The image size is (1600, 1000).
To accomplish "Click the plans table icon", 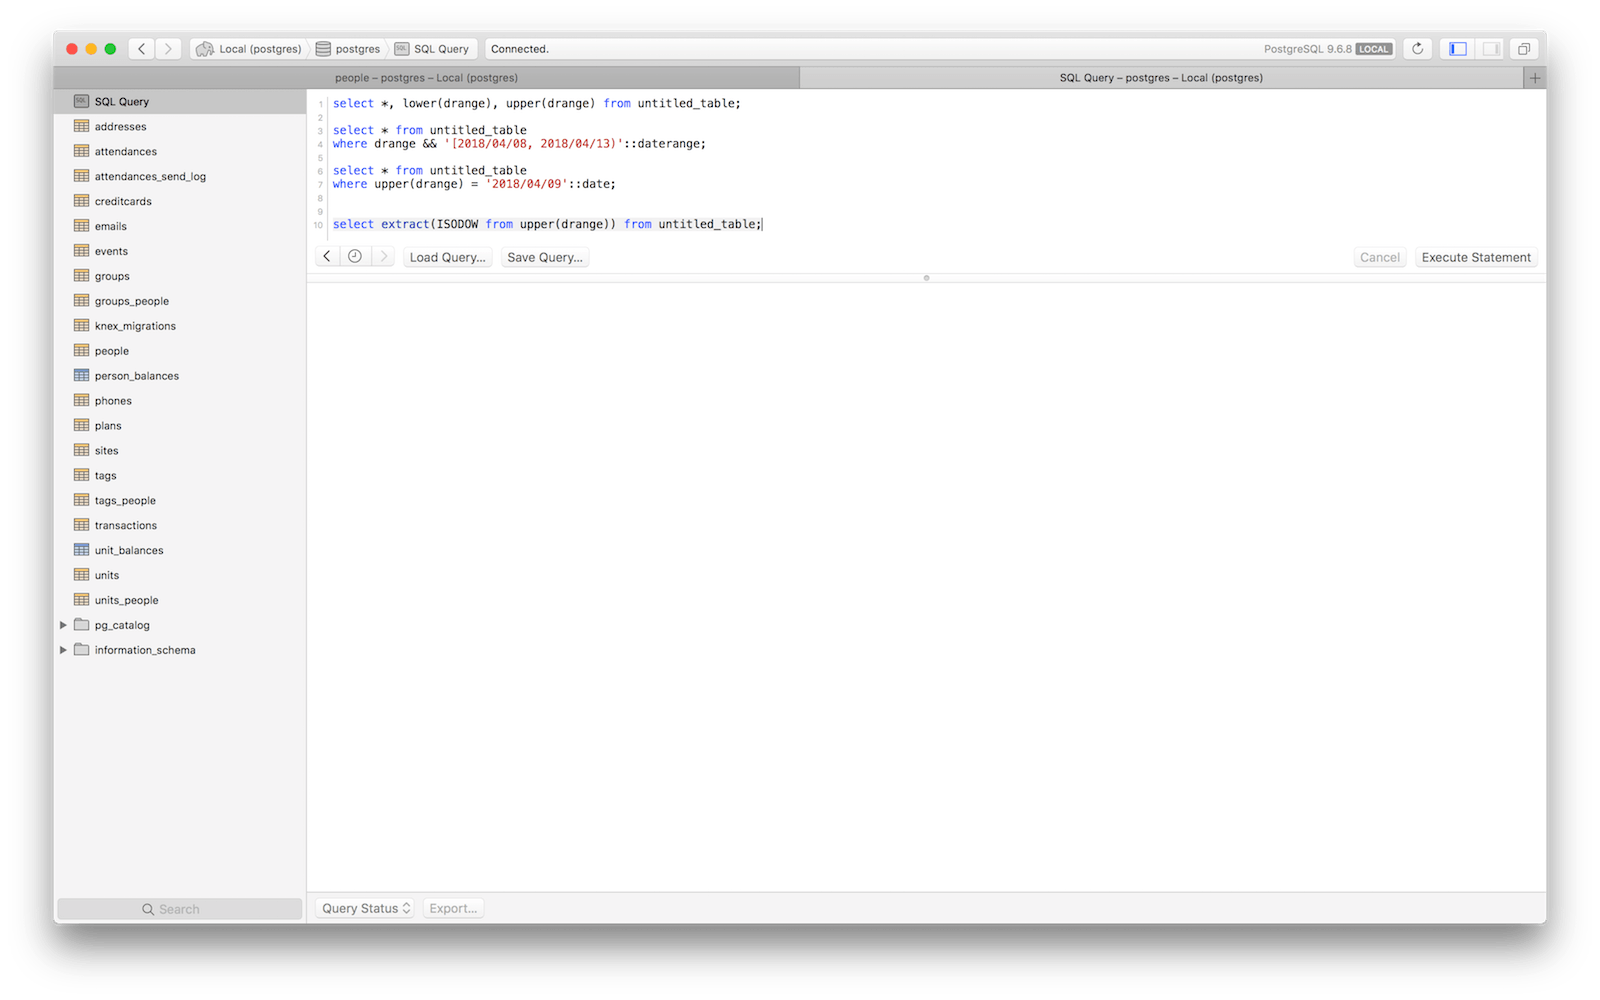I will (x=82, y=425).
